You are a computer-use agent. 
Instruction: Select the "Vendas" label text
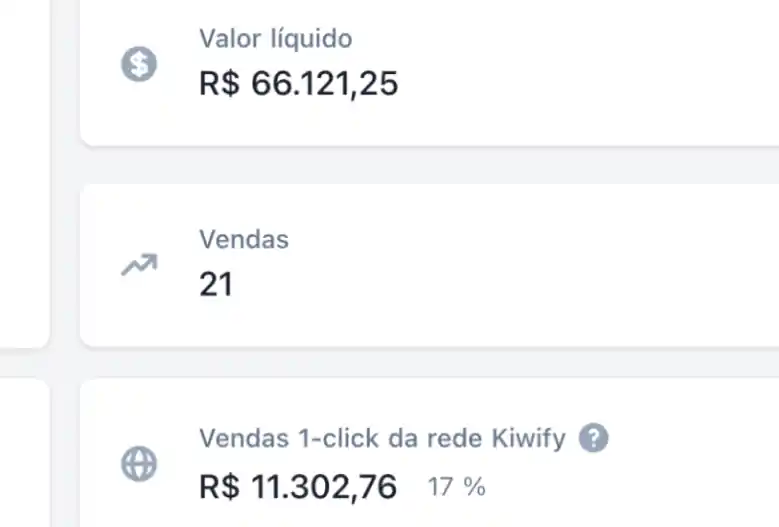click(x=244, y=240)
